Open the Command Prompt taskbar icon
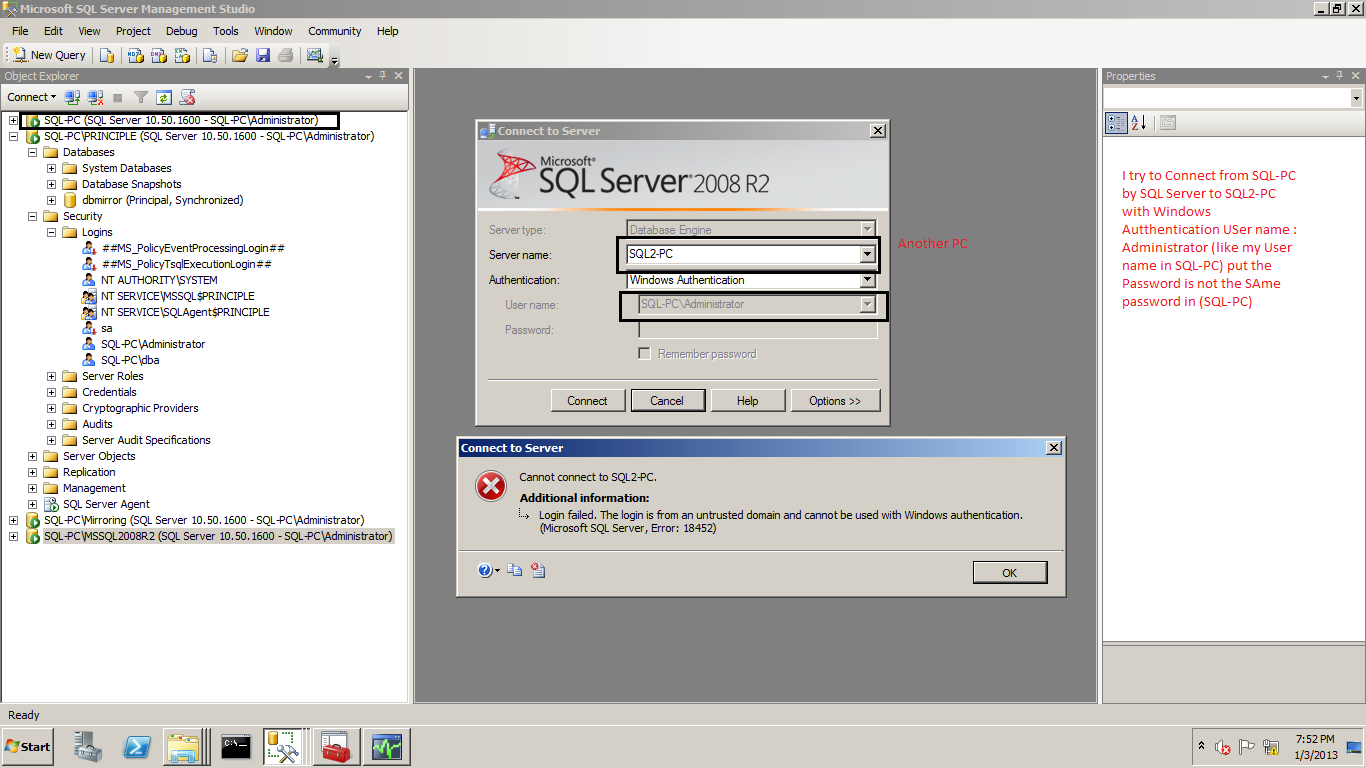 [x=236, y=747]
